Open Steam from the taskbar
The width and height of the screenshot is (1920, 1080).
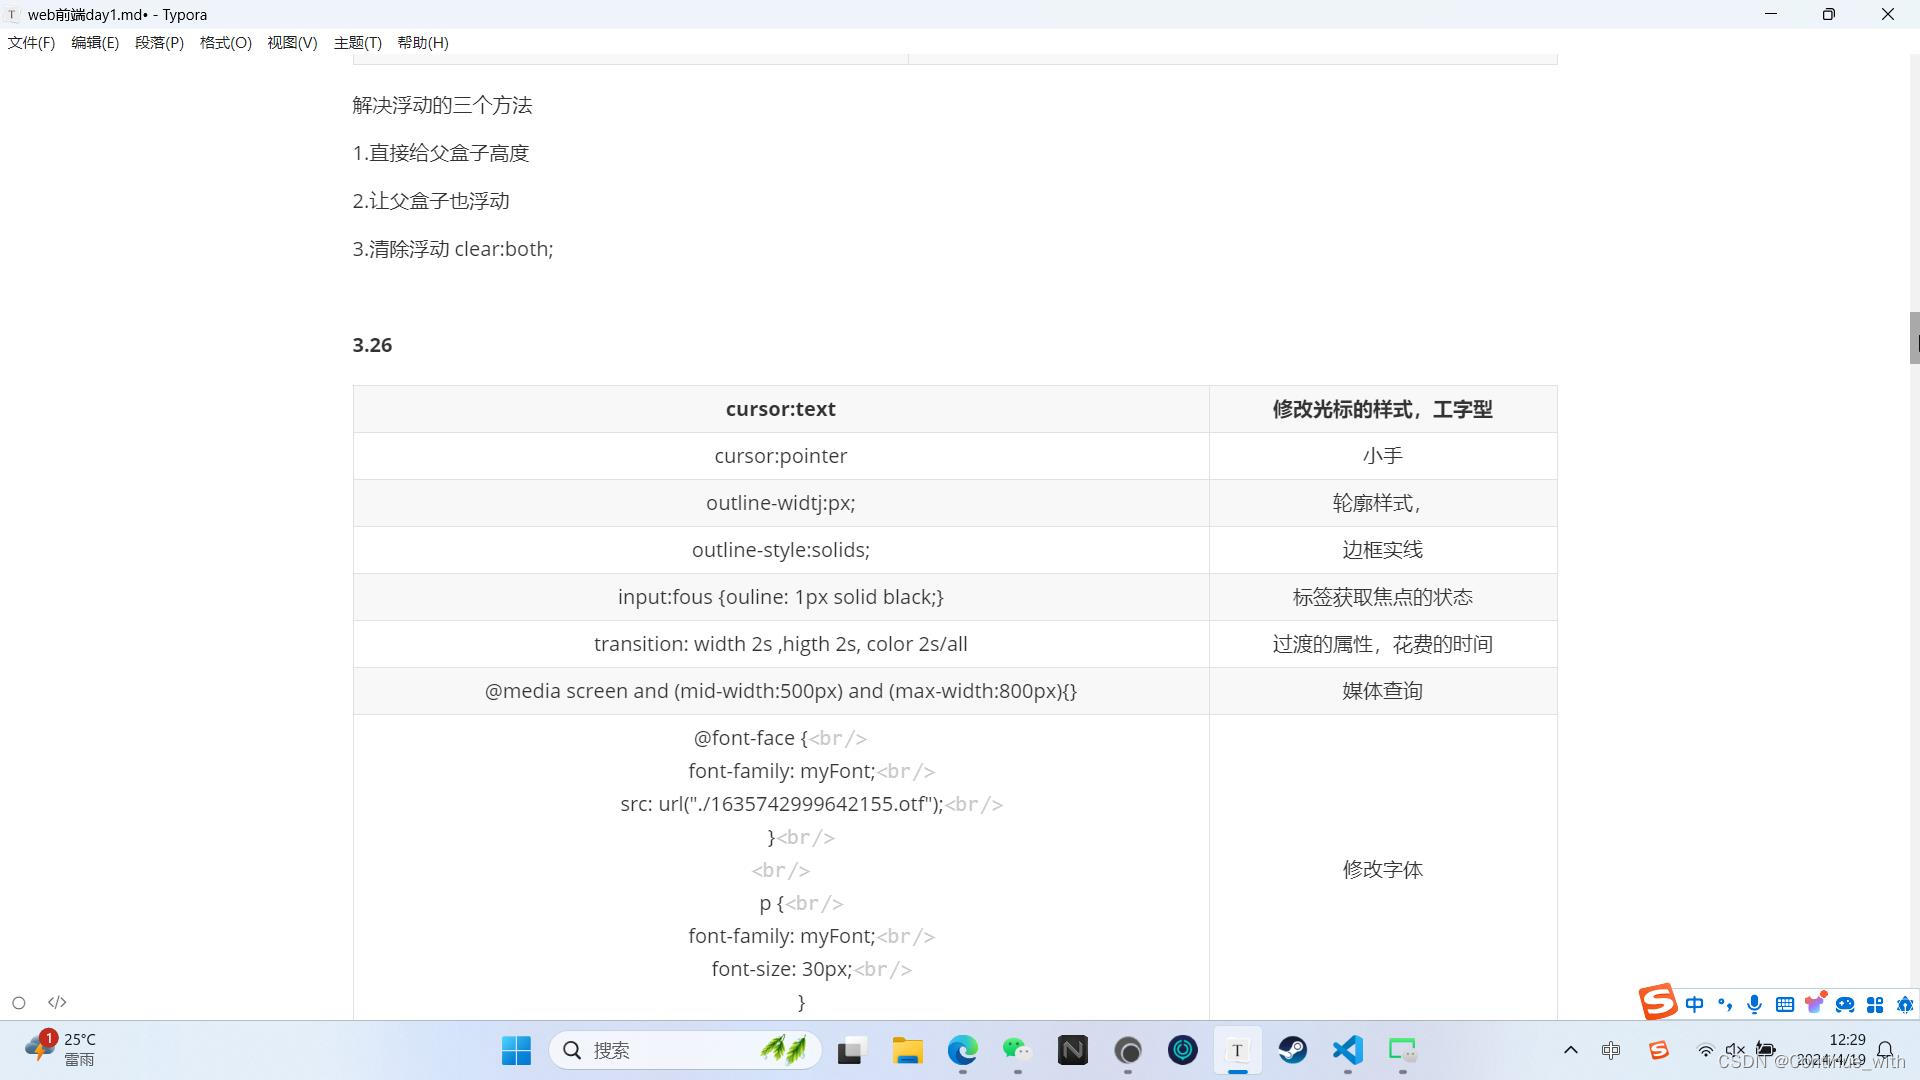(x=1292, y=1050)
